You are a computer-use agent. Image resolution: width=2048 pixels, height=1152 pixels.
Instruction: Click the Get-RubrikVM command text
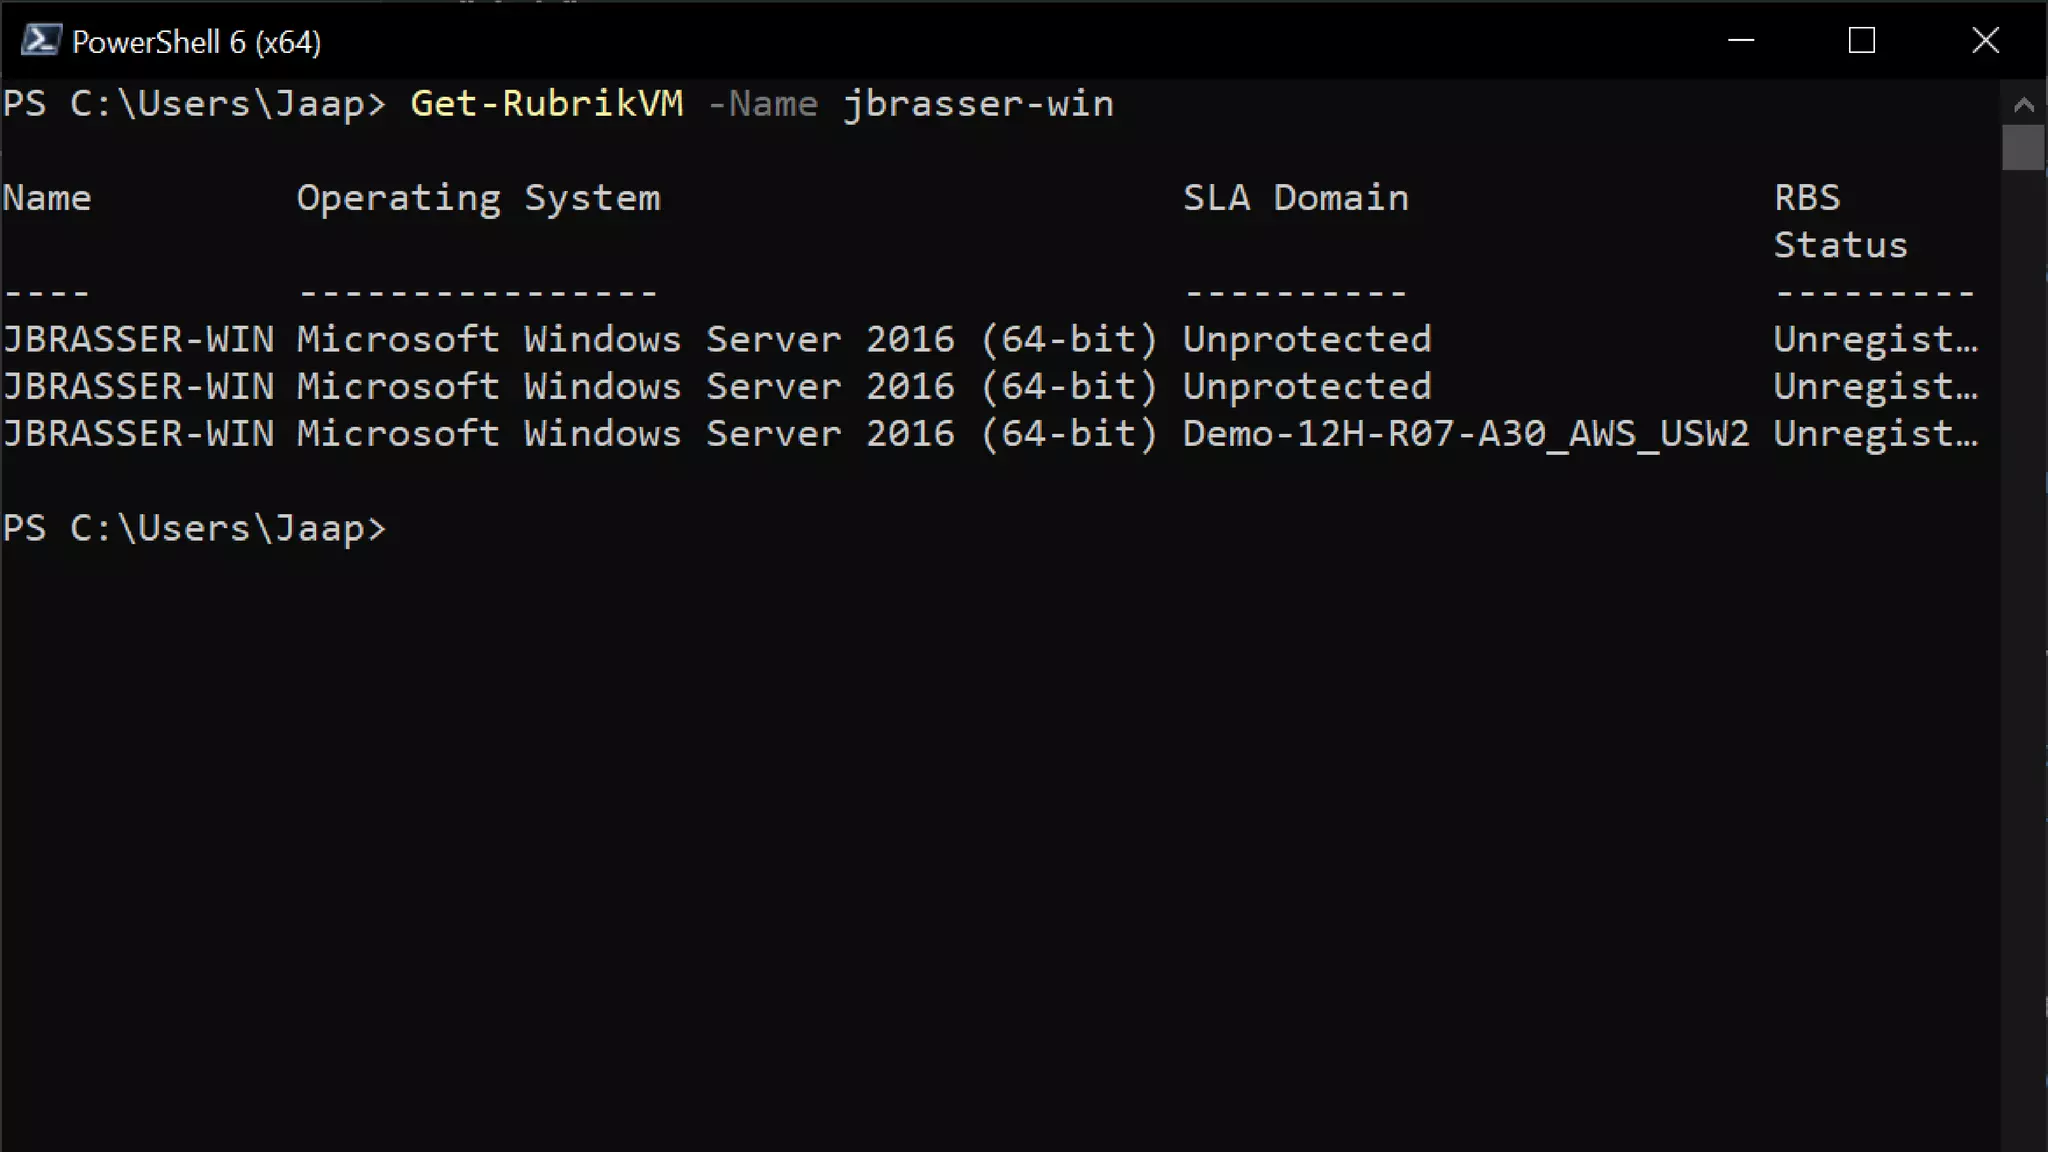pos(546,104)
